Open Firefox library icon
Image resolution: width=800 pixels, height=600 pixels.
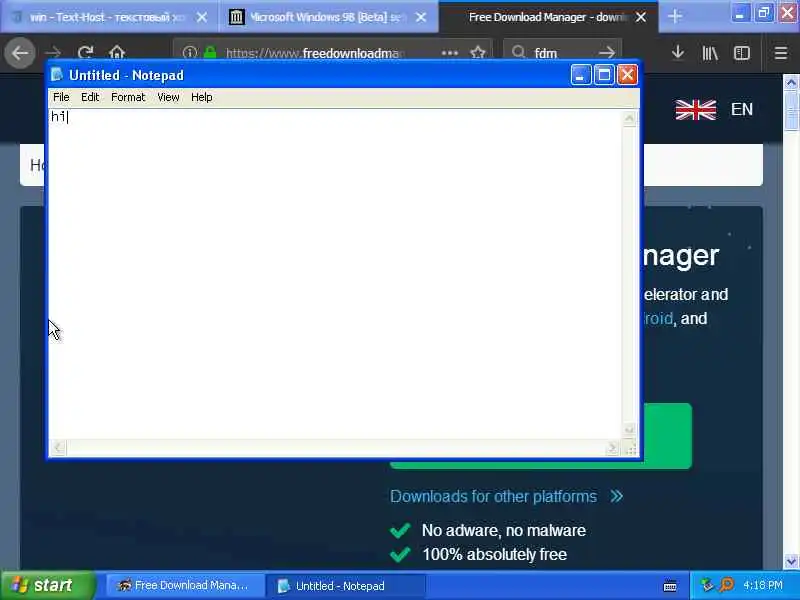click(x=710, y=53)
